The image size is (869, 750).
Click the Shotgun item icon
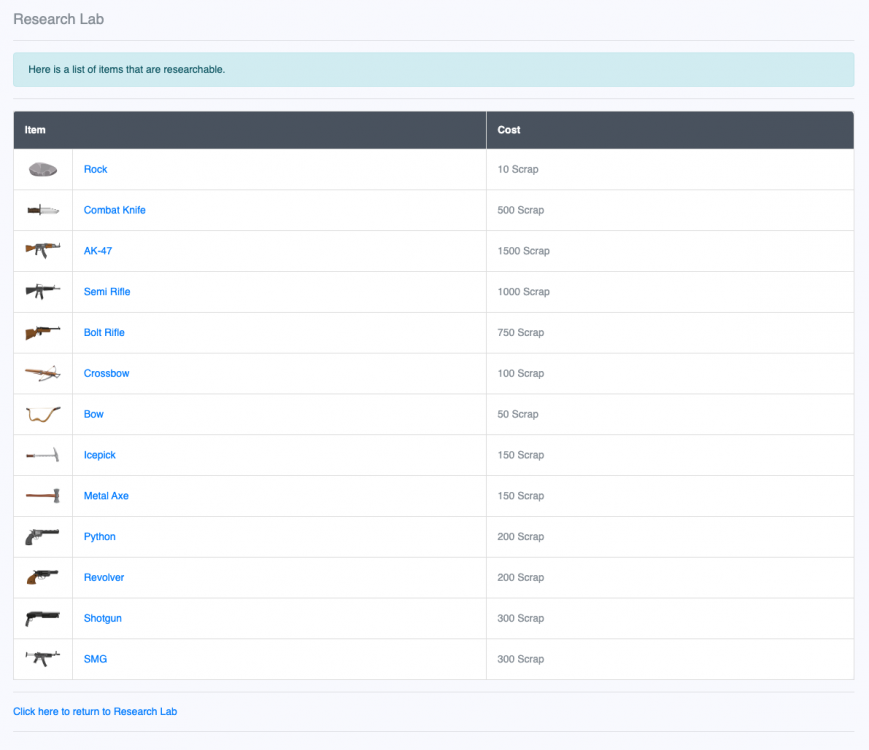[43, 618]
